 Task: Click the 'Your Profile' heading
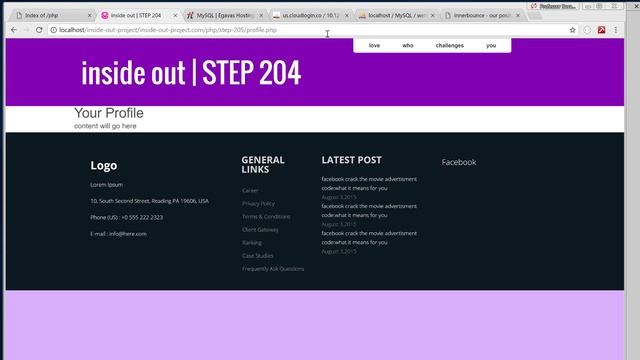109,113
